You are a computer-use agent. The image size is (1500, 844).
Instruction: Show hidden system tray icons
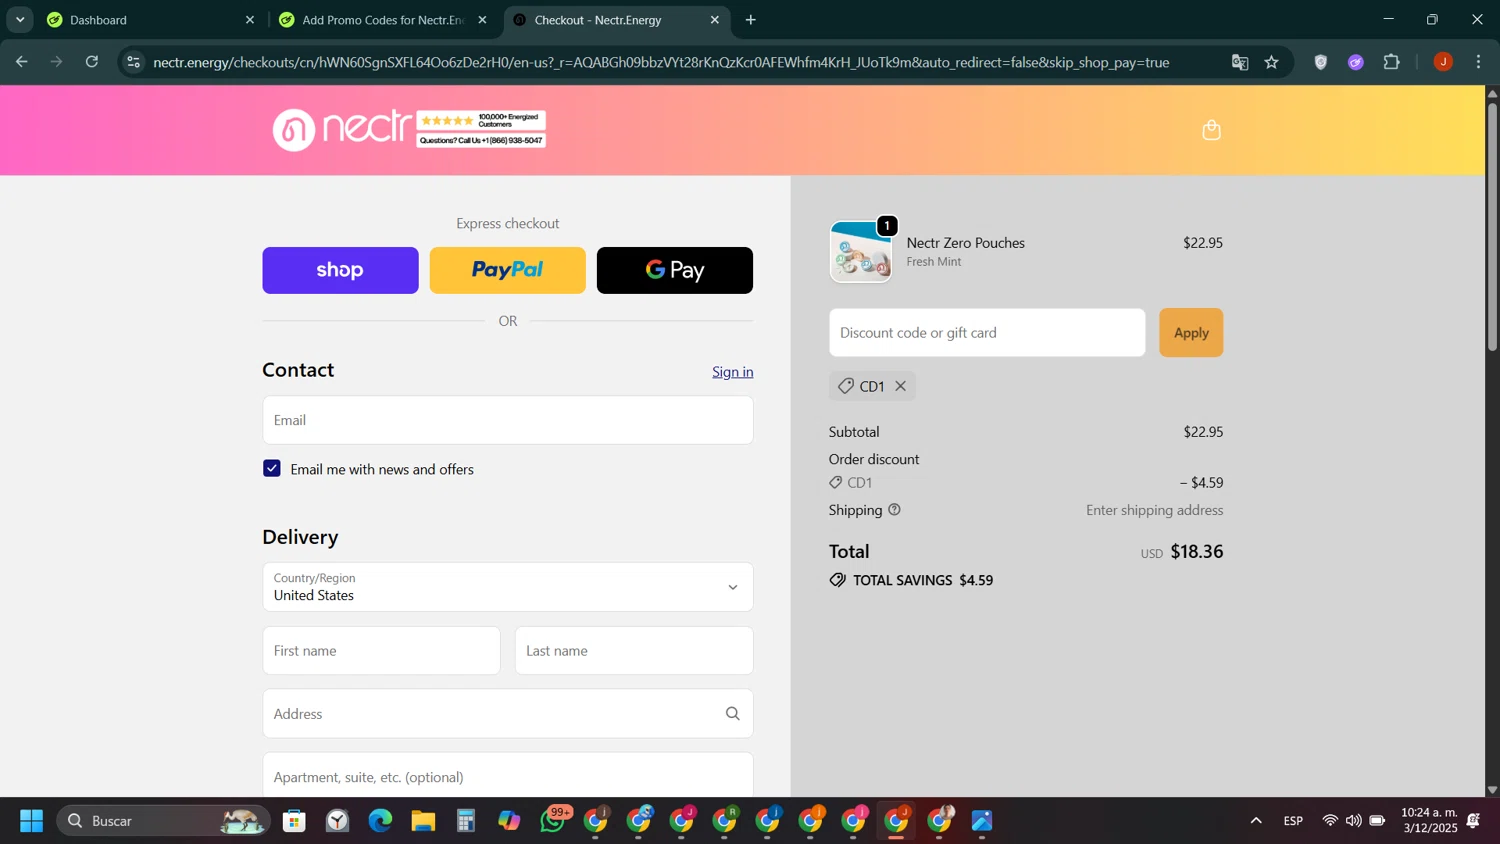coord(1256,821)
